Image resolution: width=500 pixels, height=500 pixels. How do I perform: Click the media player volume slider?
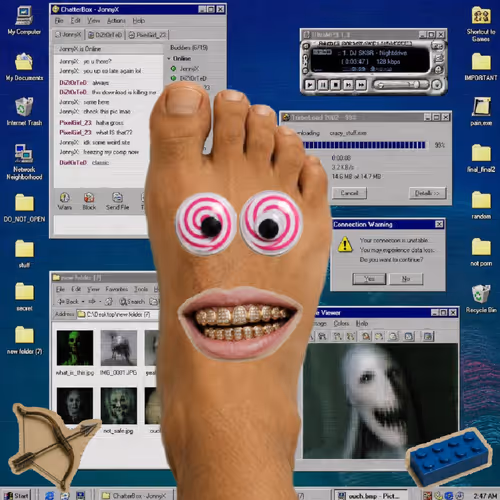pos(401,85)
